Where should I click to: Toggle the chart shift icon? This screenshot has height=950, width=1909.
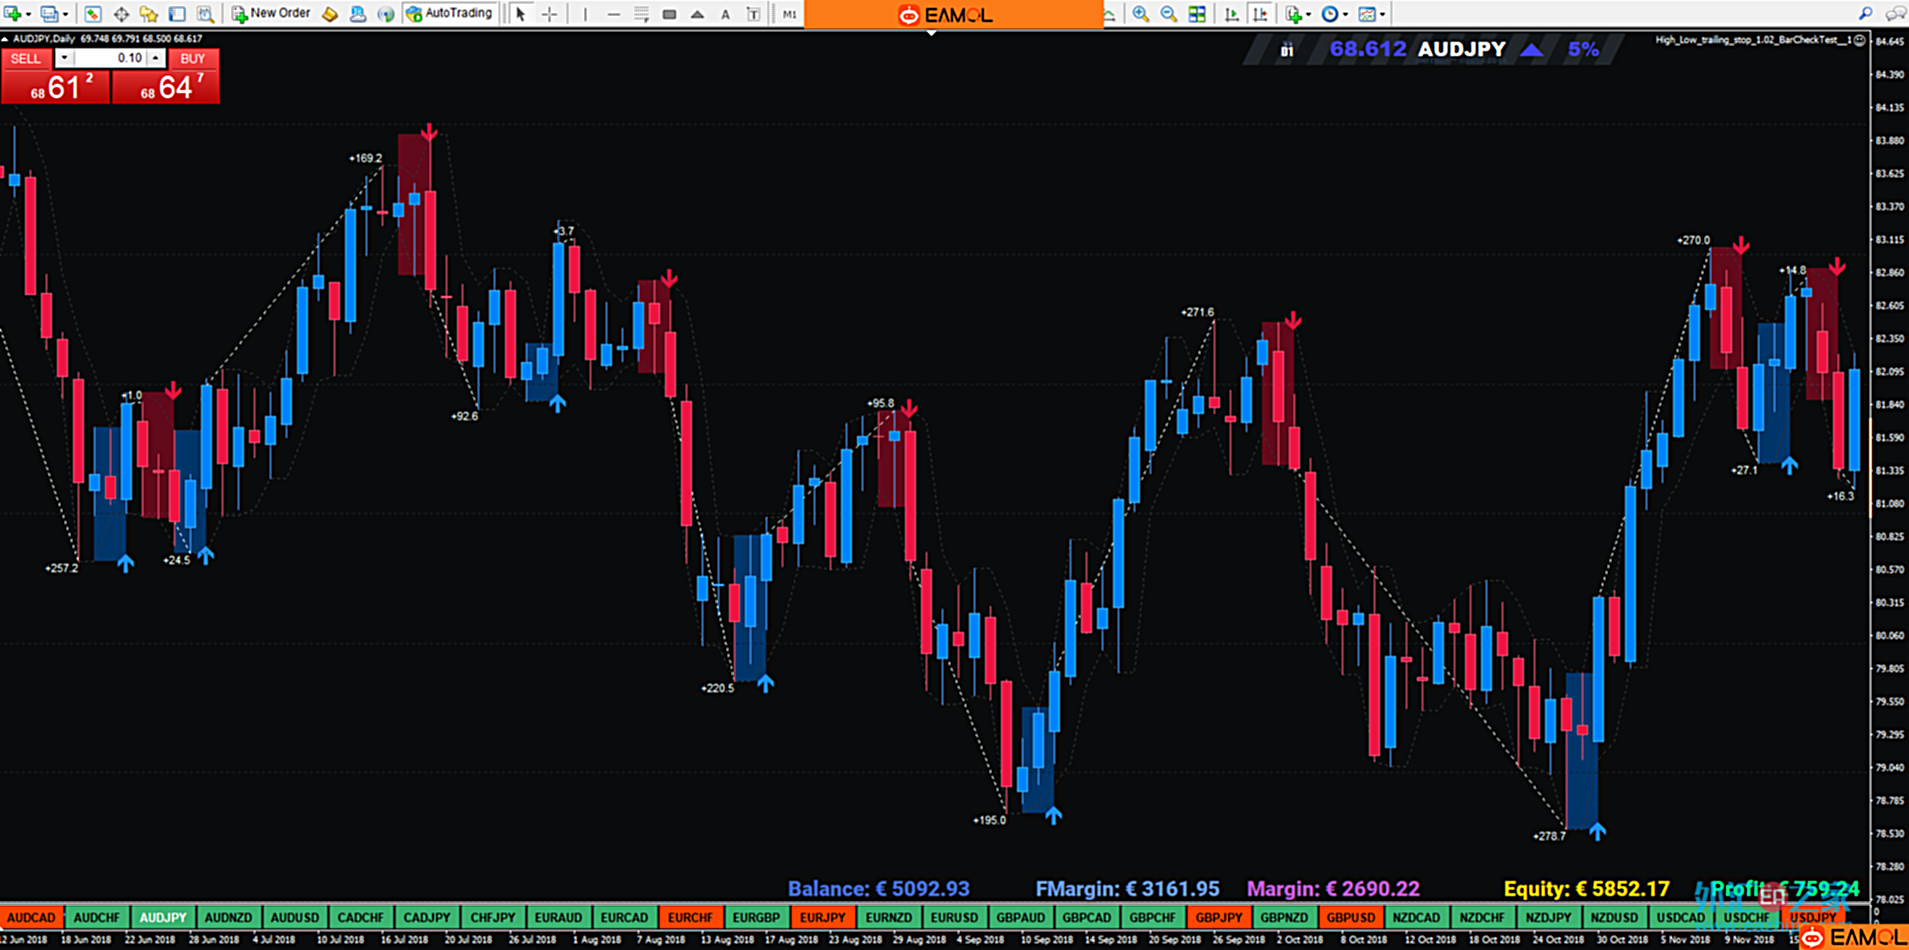click(x=1260, y=14)
